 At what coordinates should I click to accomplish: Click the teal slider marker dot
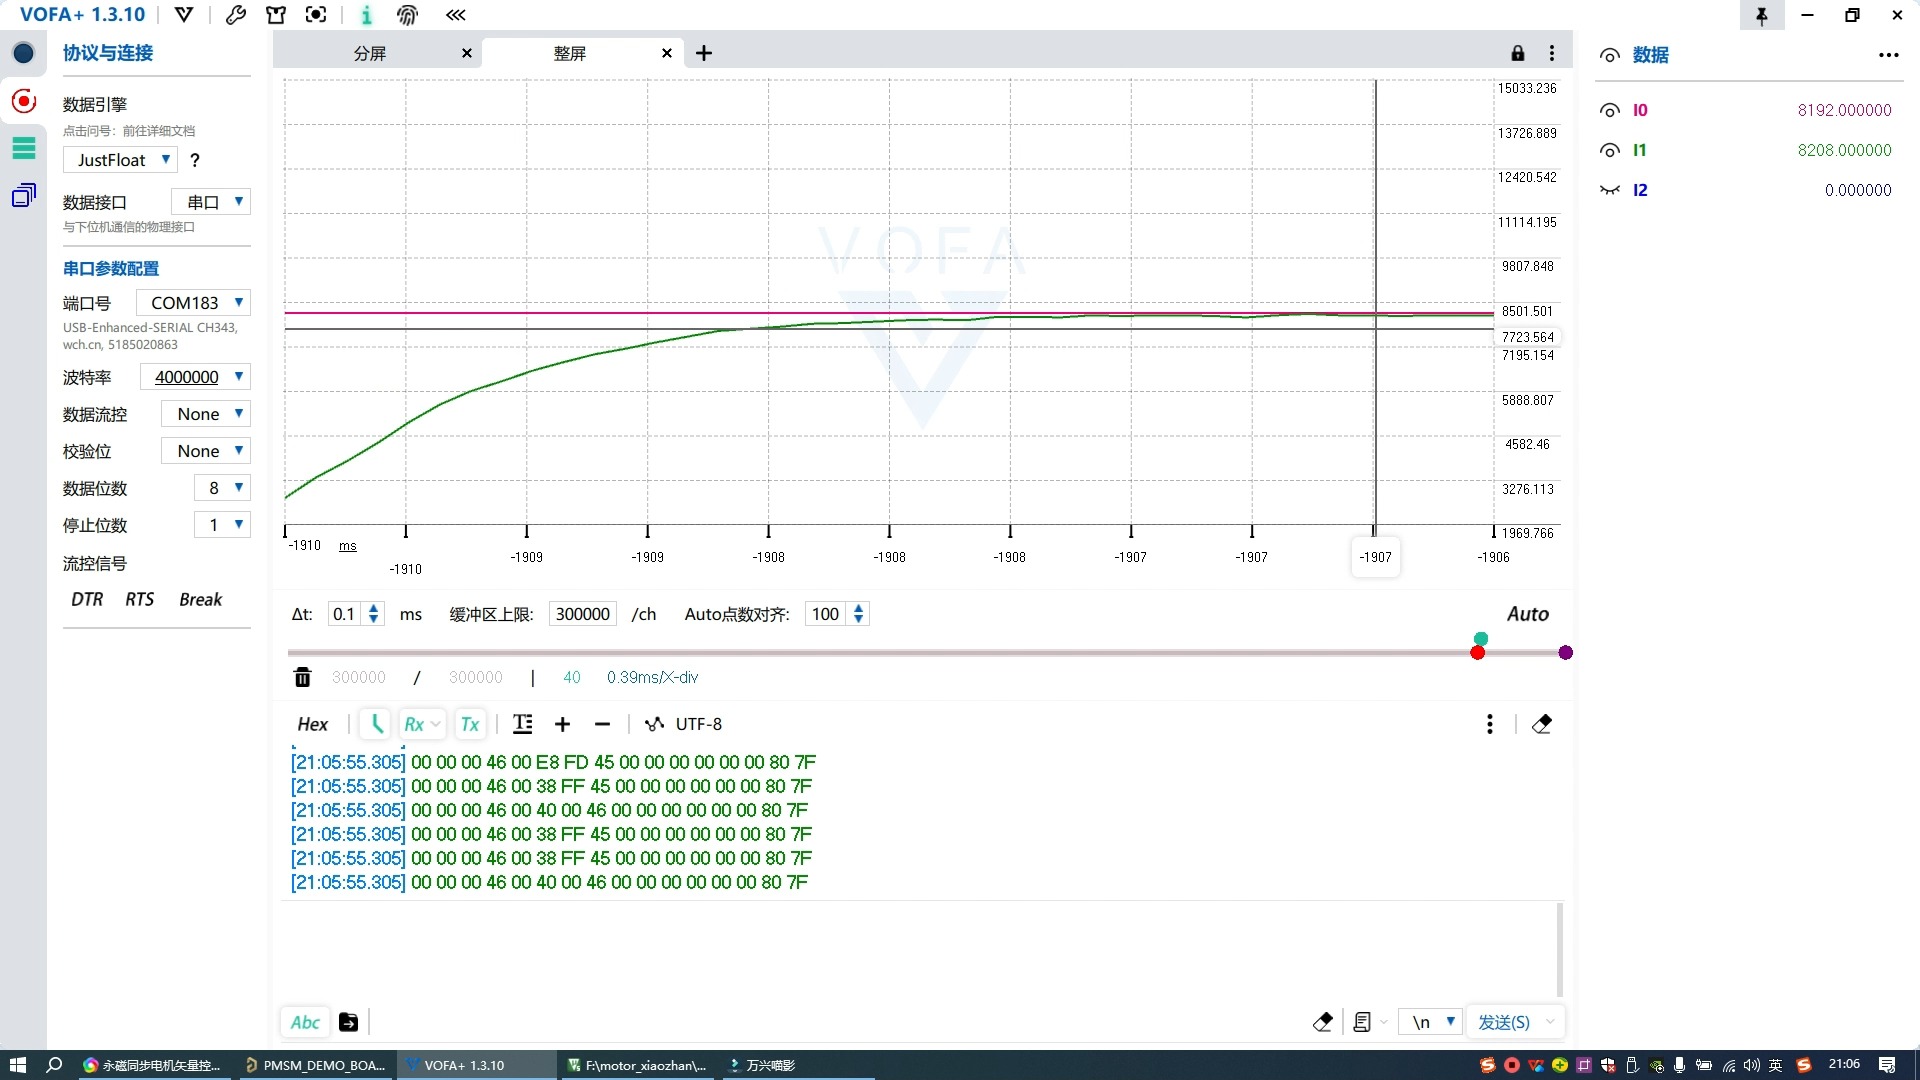(1481, 639)
